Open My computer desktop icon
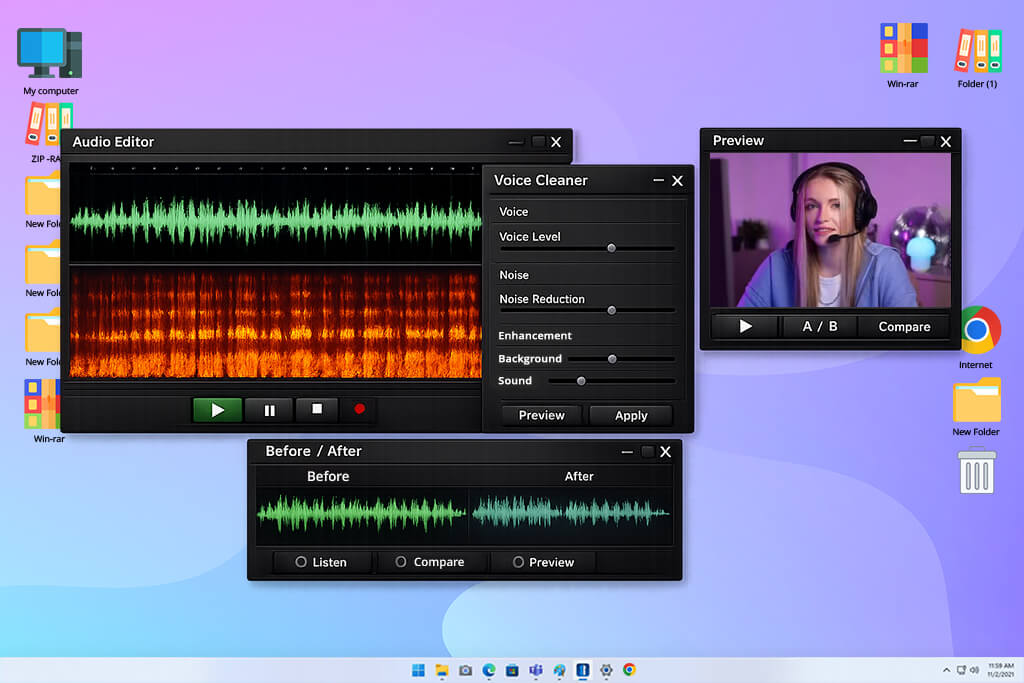1024x683 pixels. (x=50, y=62)
